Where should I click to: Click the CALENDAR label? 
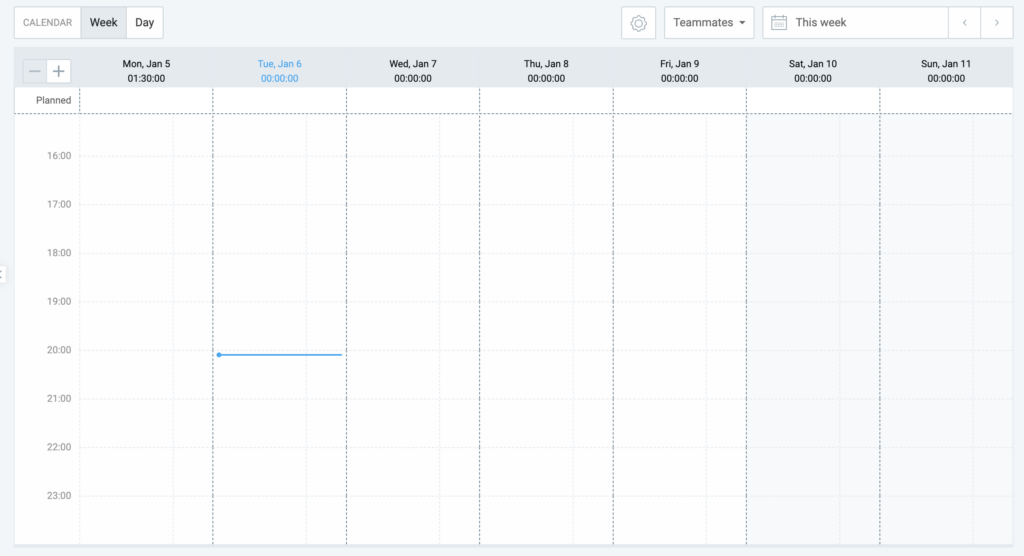47,23
